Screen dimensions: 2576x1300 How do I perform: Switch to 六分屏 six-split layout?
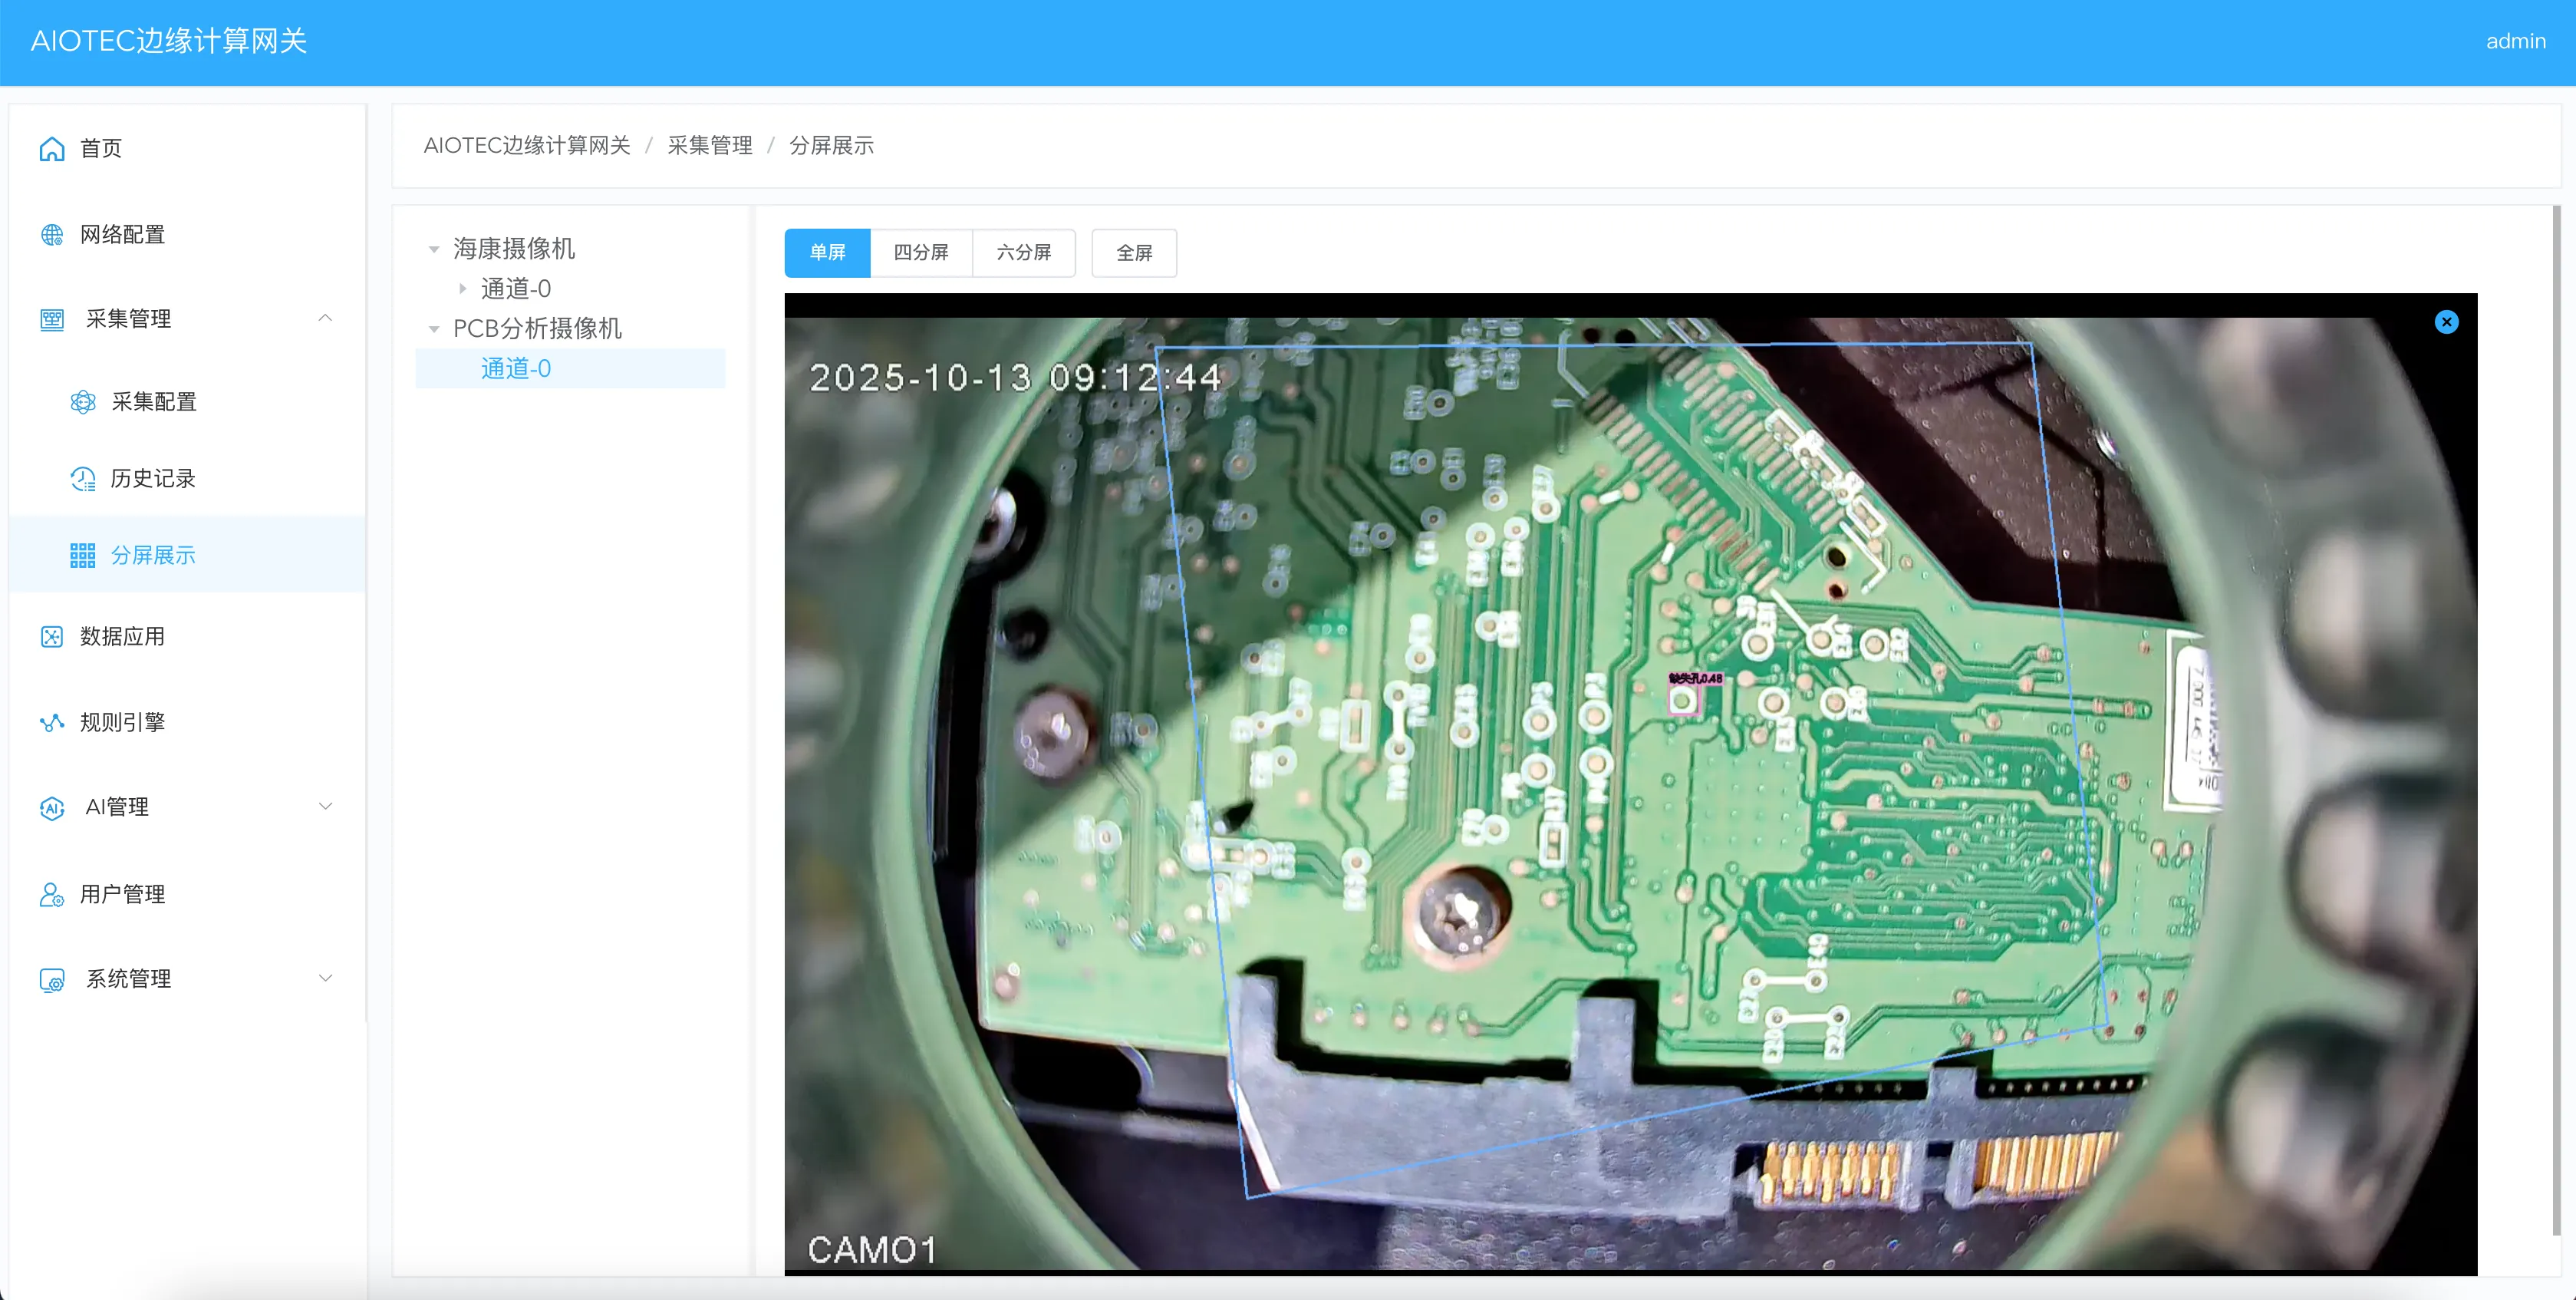[1023, 253]
